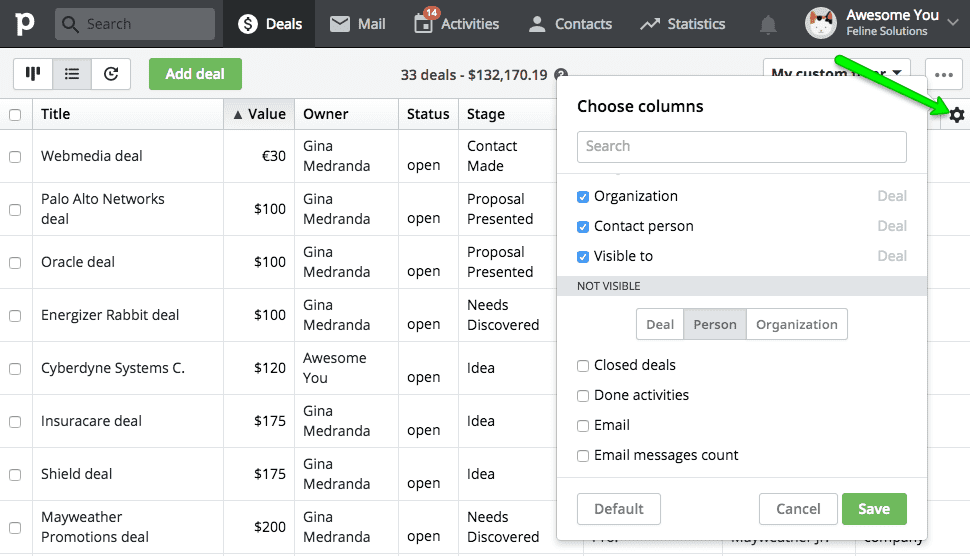The height and width of the screenshot is (556, 970).
Task: Check the Email column
Action: [583, 426]
